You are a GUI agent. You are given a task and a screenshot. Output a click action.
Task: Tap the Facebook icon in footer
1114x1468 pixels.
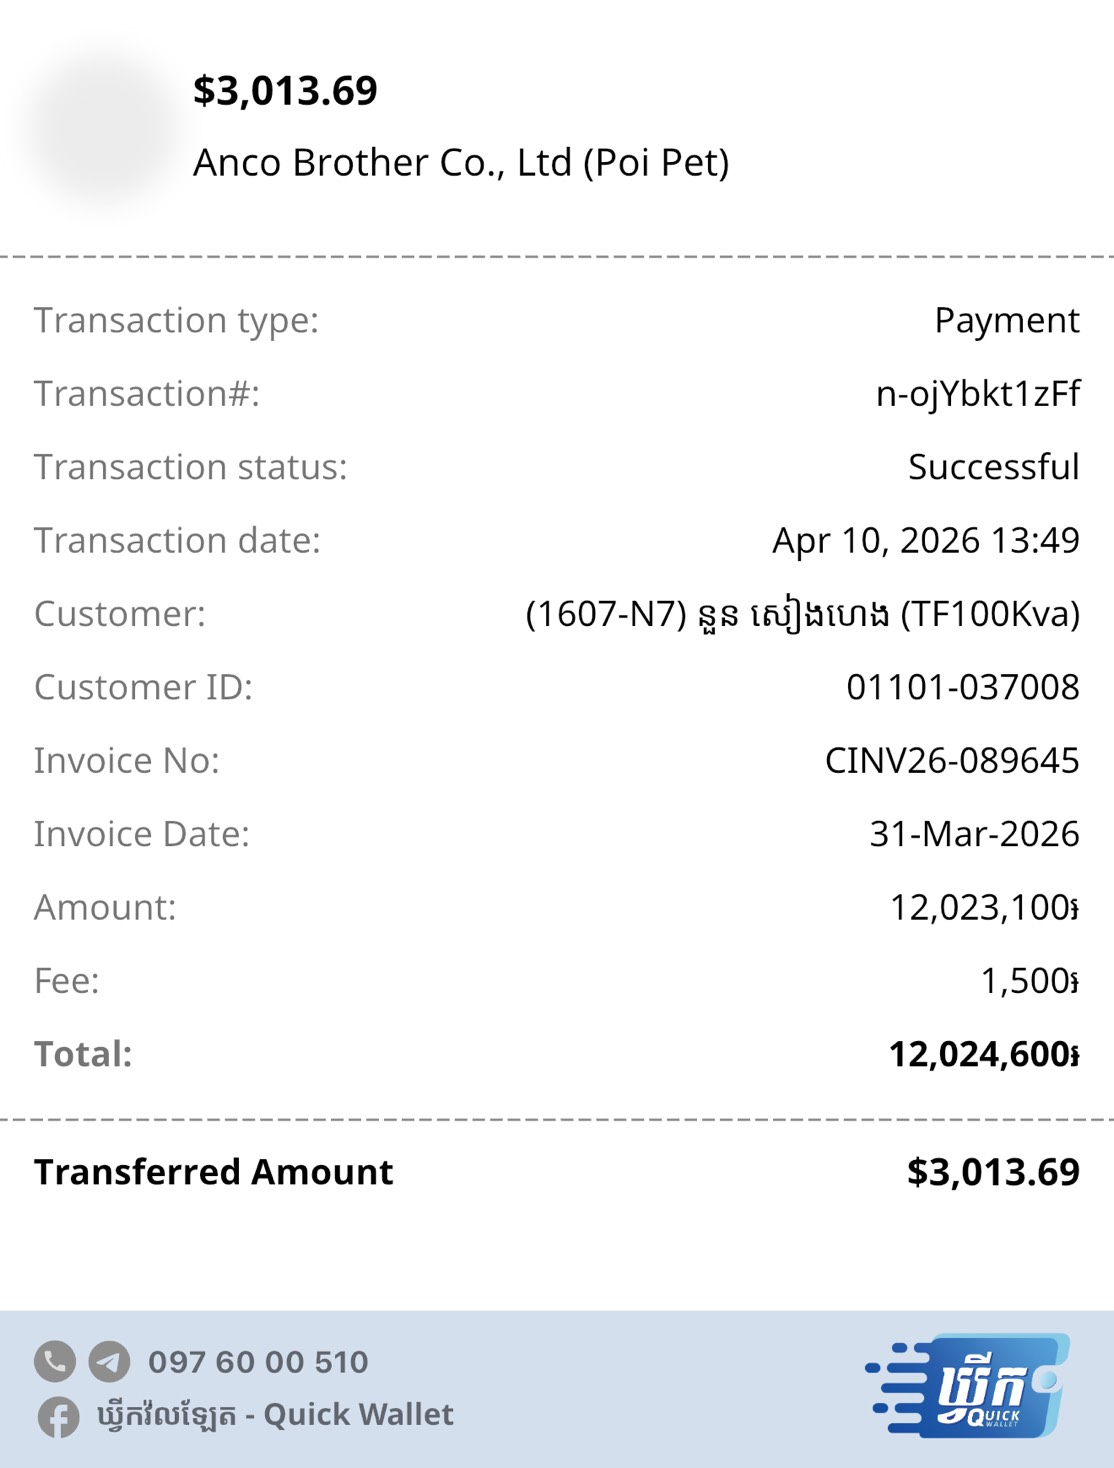coord(59,1416)
